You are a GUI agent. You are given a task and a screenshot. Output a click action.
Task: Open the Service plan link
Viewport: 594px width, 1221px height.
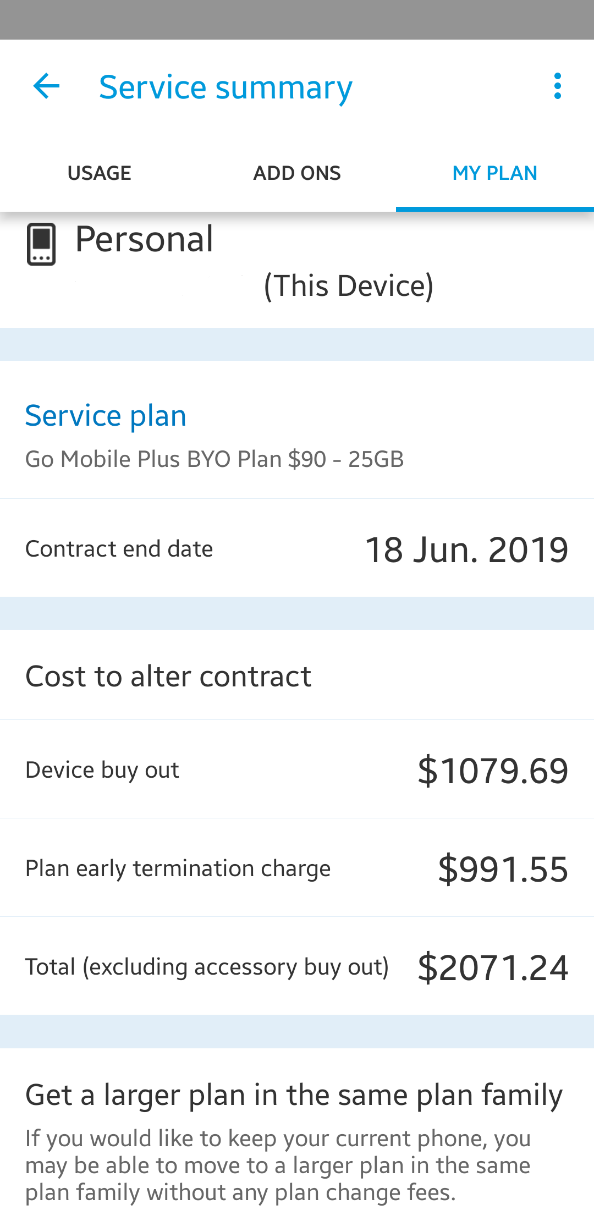click(105, 415)
